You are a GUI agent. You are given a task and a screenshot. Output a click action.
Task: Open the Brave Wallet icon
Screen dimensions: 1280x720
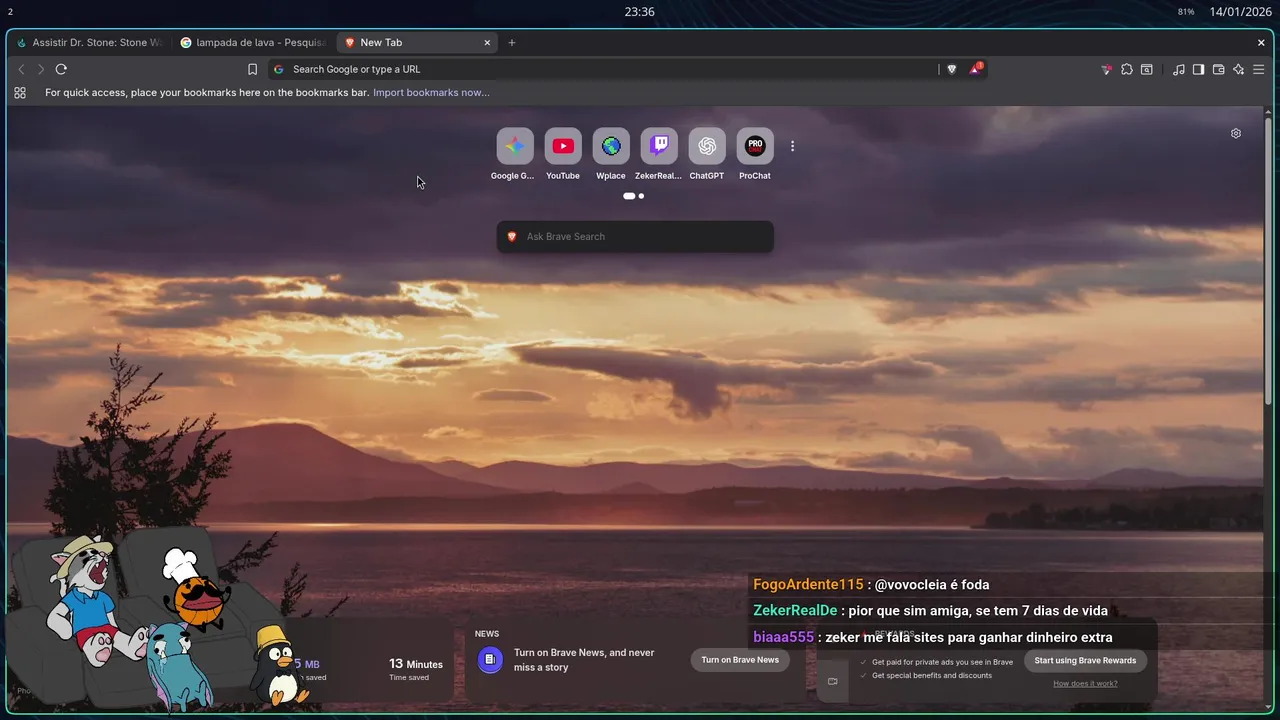pos(1219,69)
